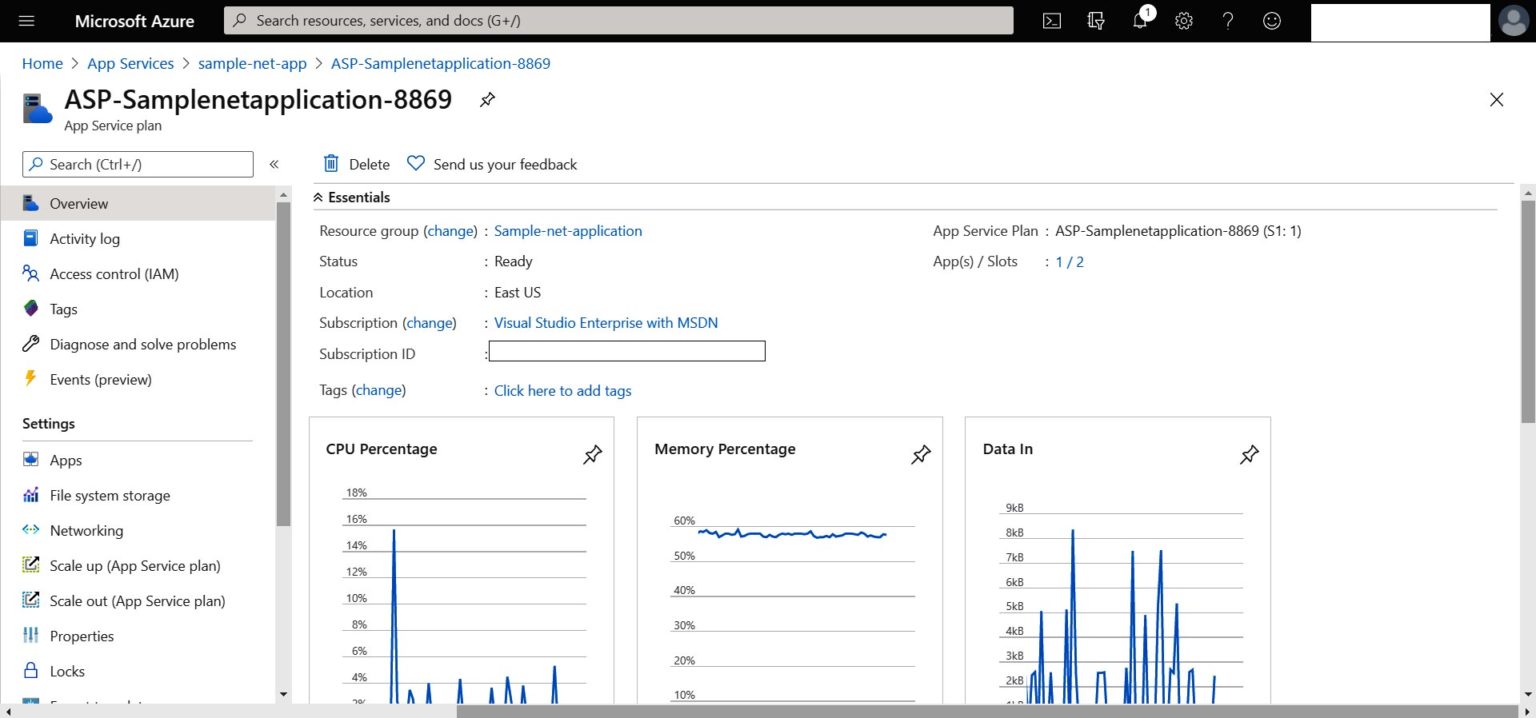Open Scale out (App Service plan) settings
1536x718 pixels.
[136, 600]
